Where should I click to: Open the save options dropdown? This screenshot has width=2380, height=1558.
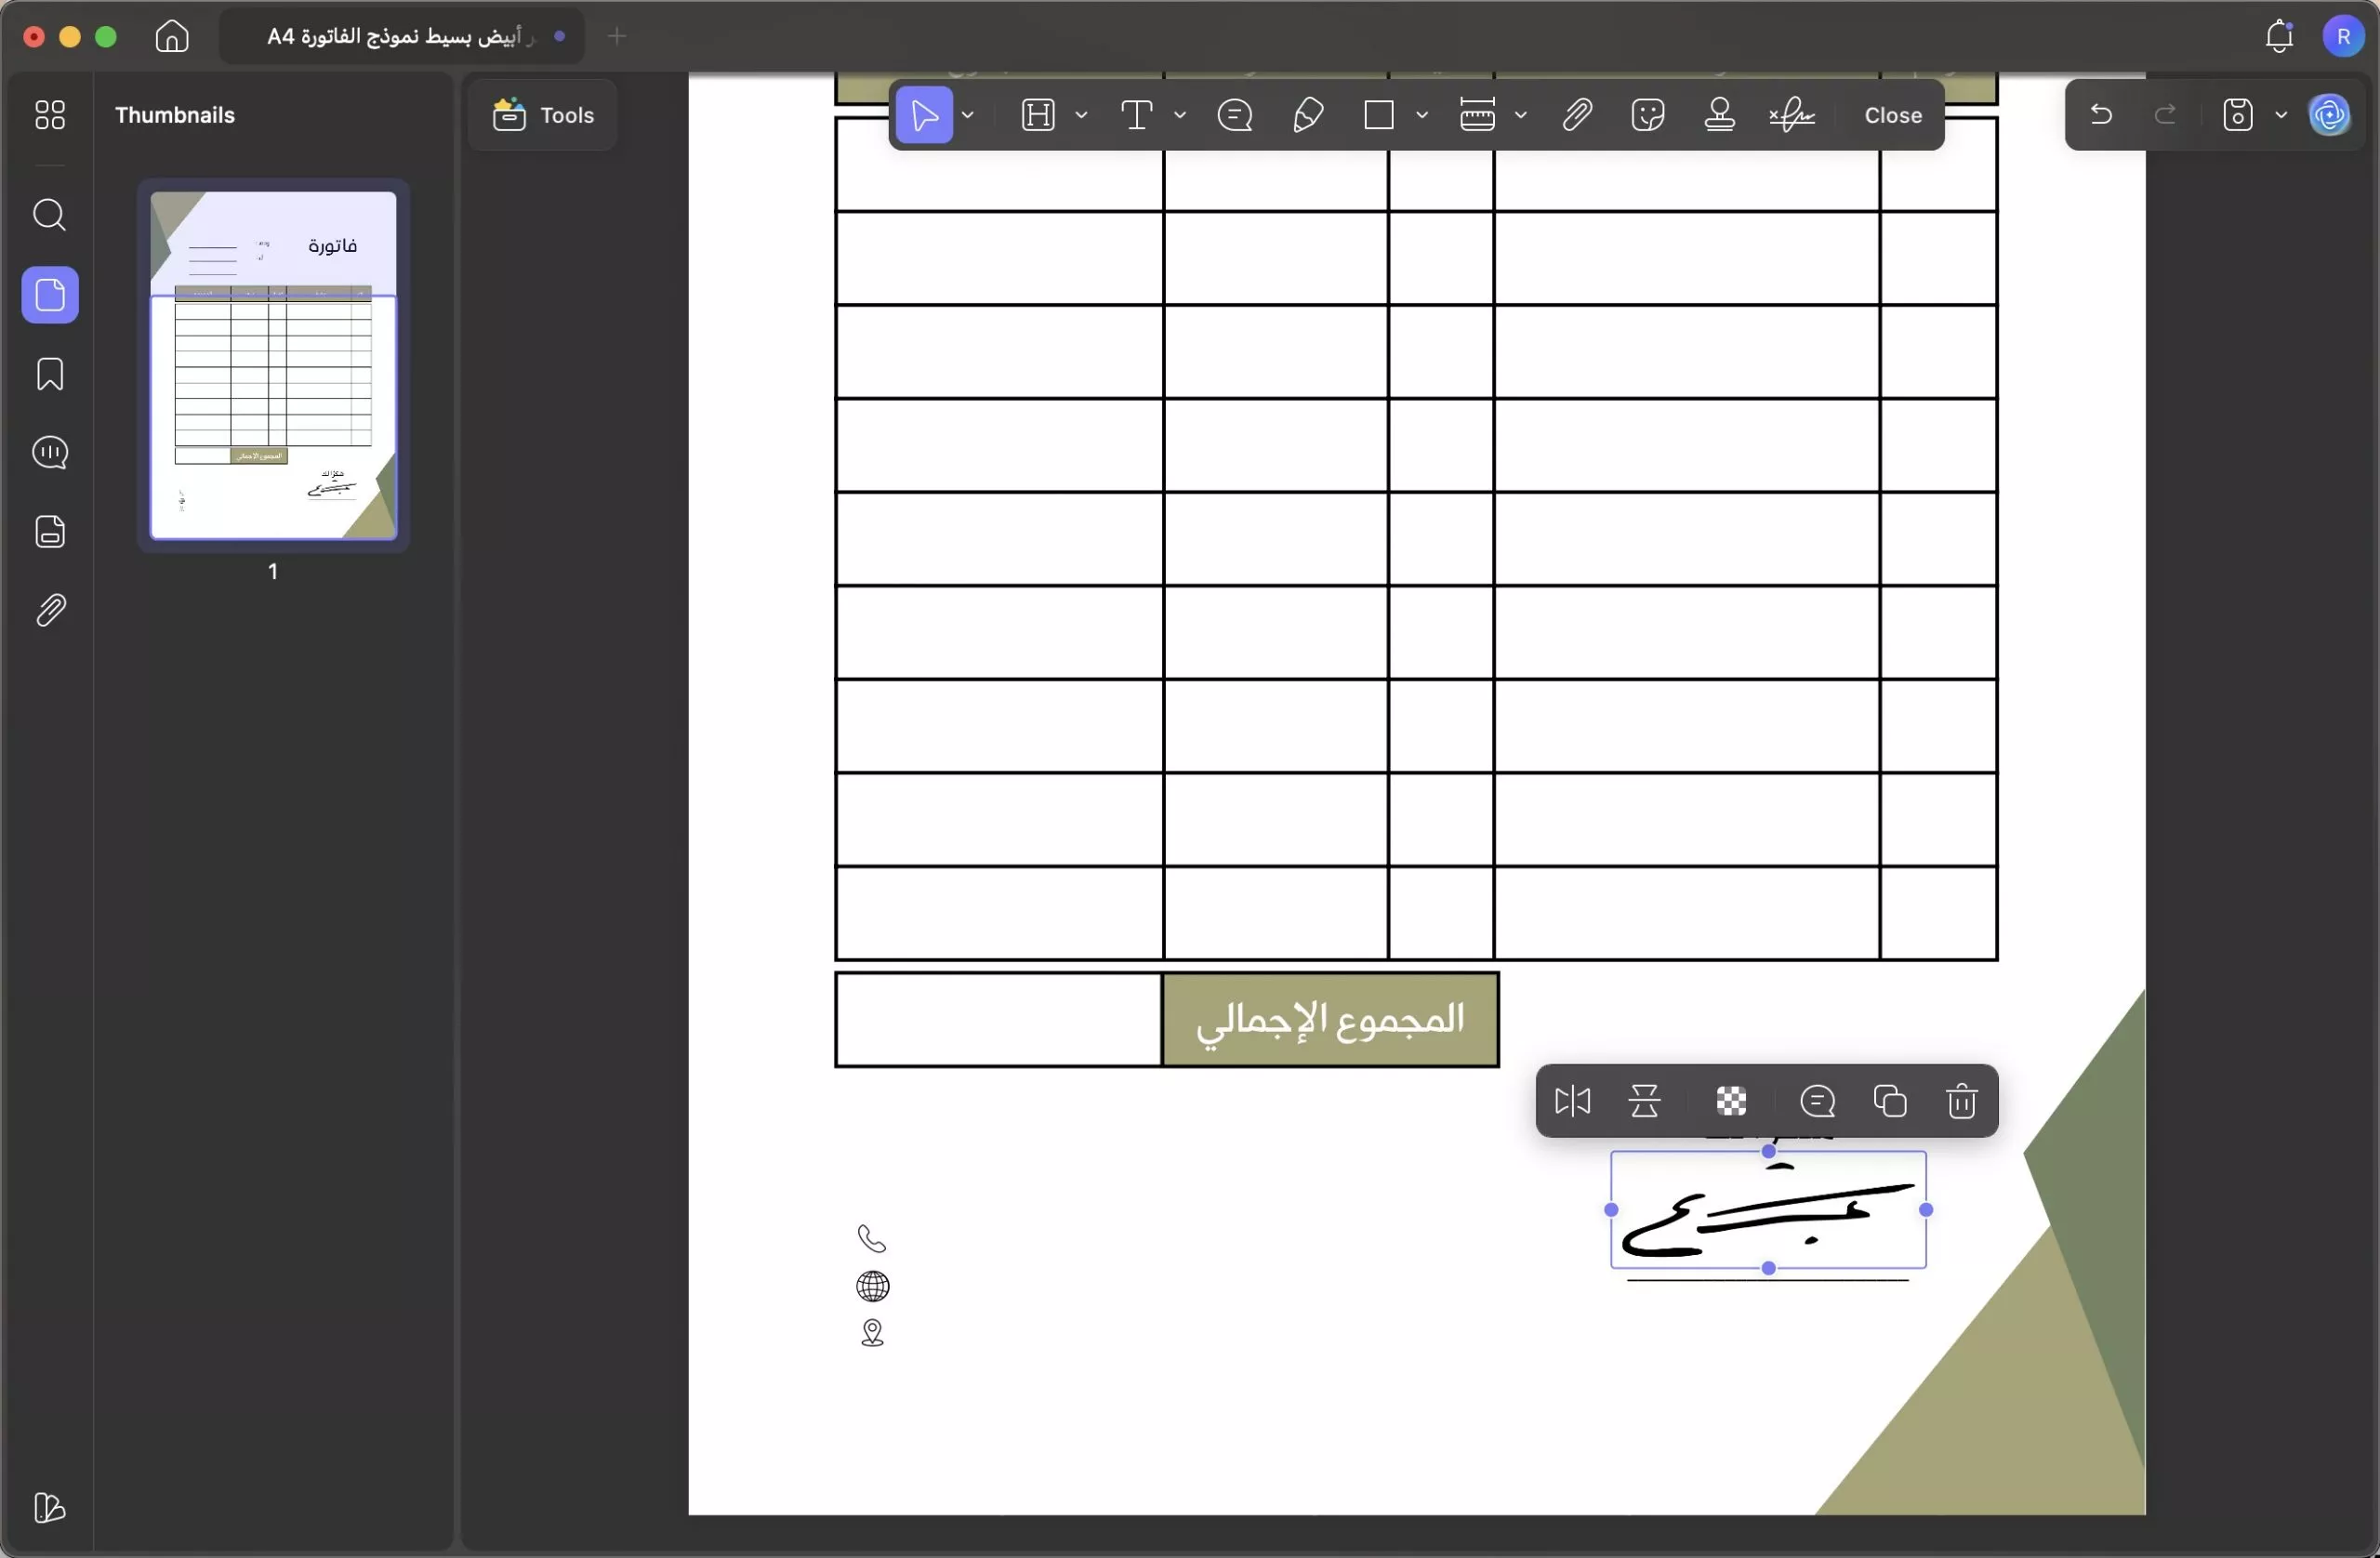click(x=2281, y=114)
